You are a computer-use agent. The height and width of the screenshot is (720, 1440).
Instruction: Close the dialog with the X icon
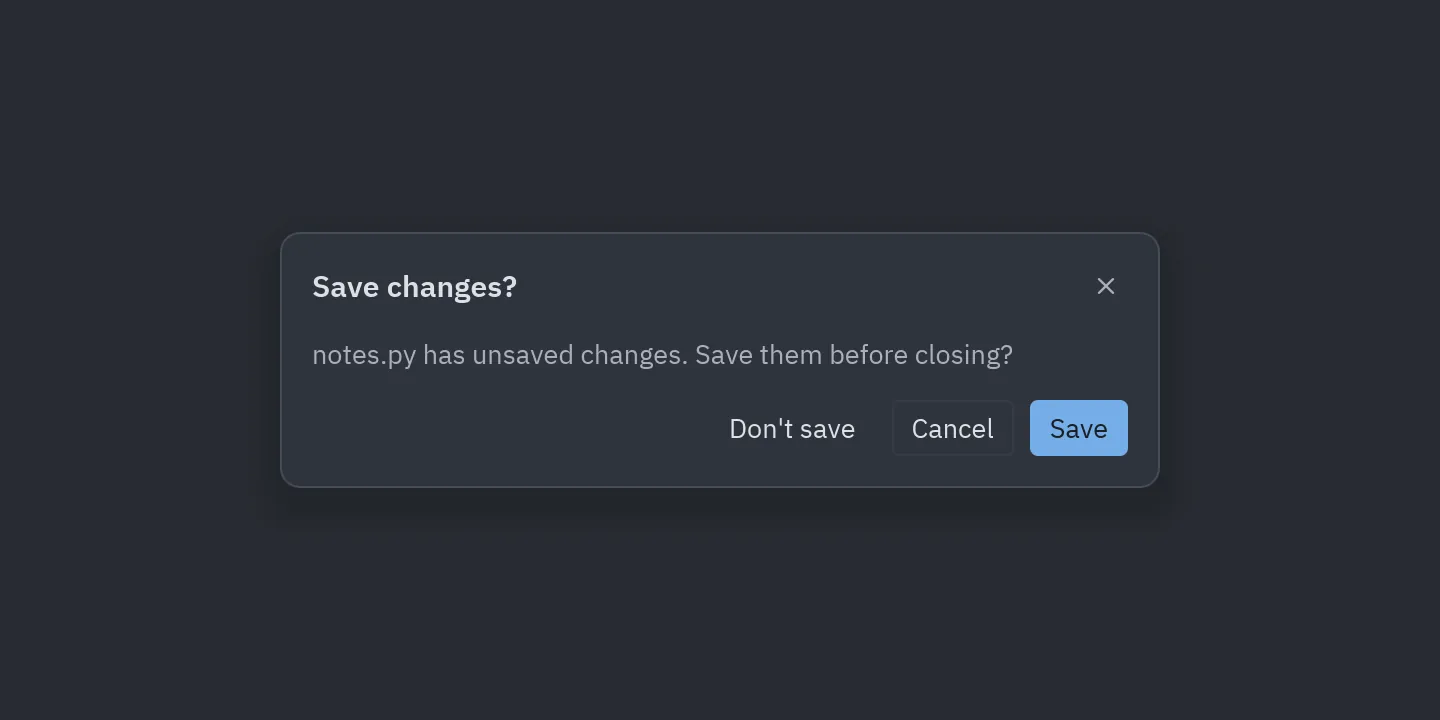tap(1105, 286)
